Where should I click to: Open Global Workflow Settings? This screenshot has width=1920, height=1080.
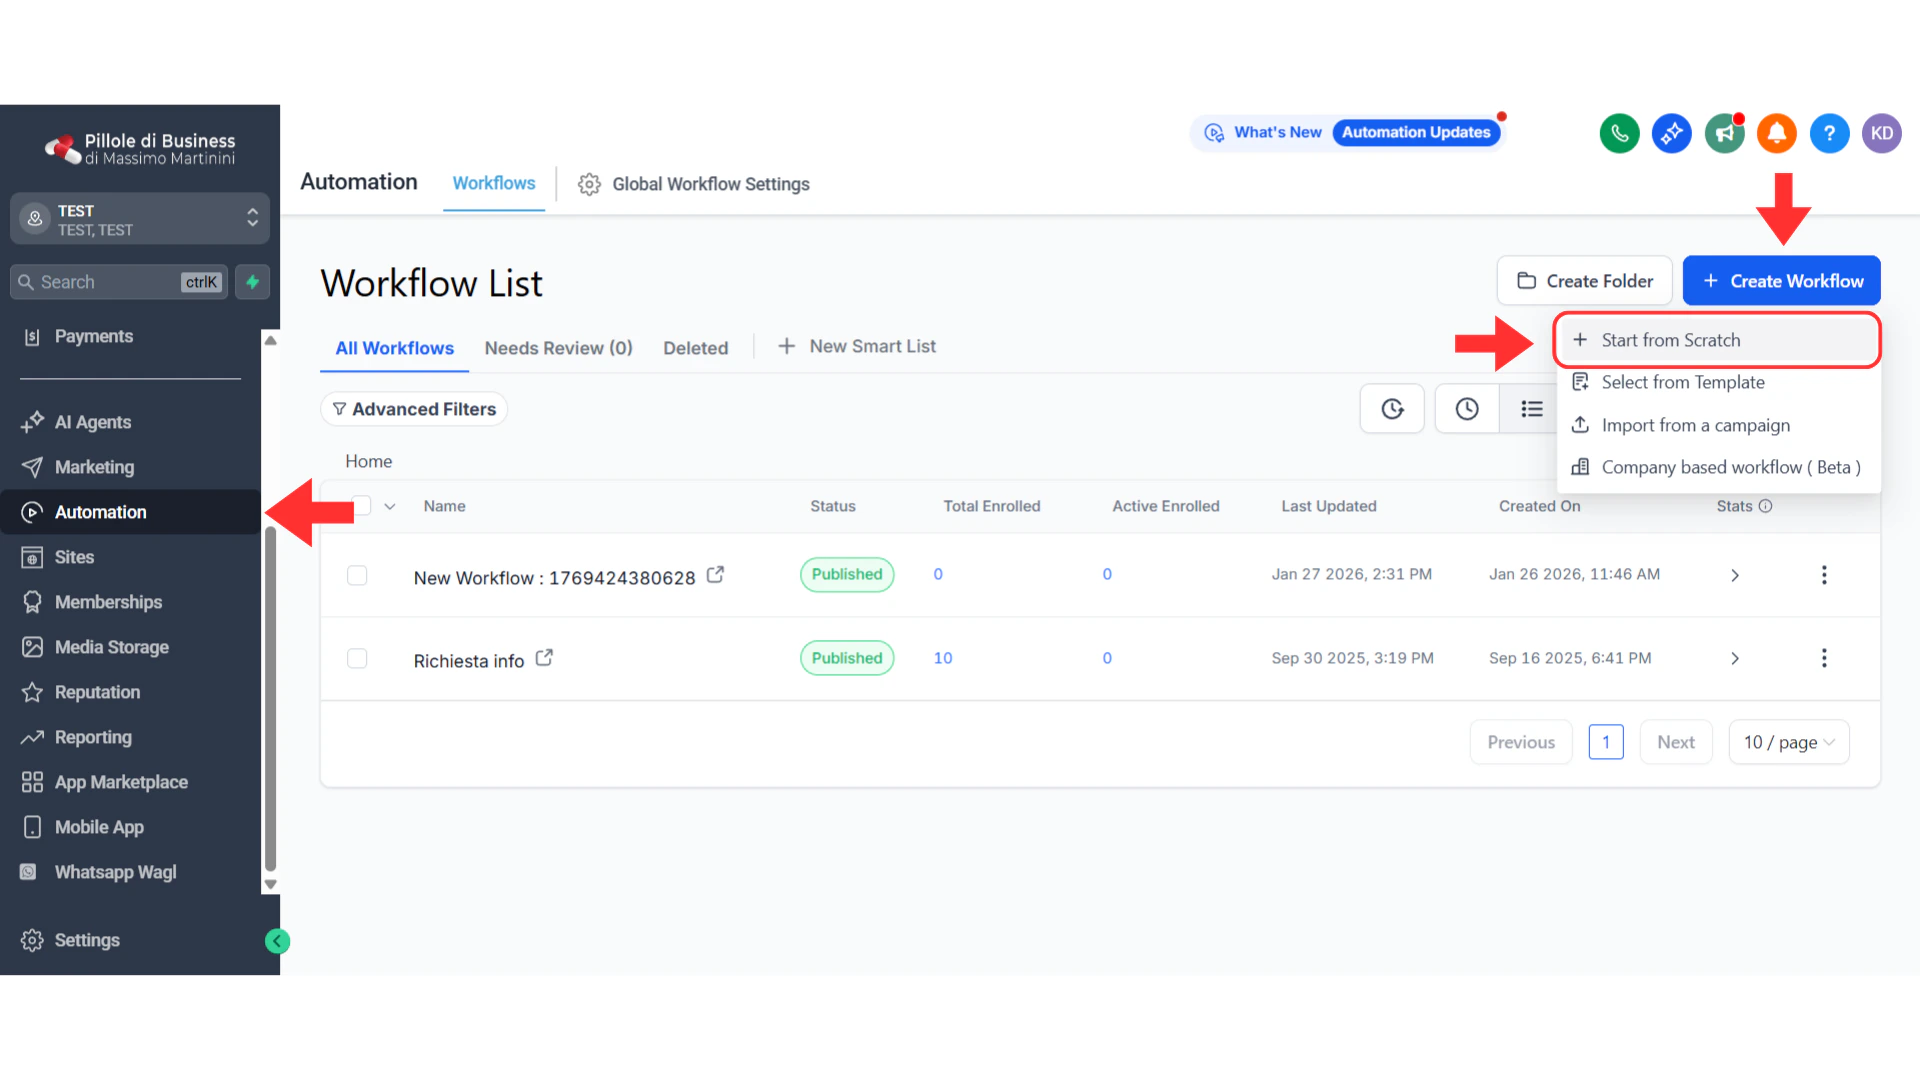[711, 183]
